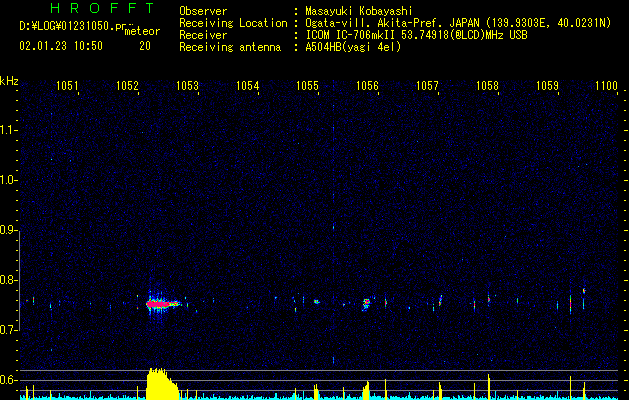629x400 pixels.
Task: Click the 1056 time axis label
Action: pos(367,85)
